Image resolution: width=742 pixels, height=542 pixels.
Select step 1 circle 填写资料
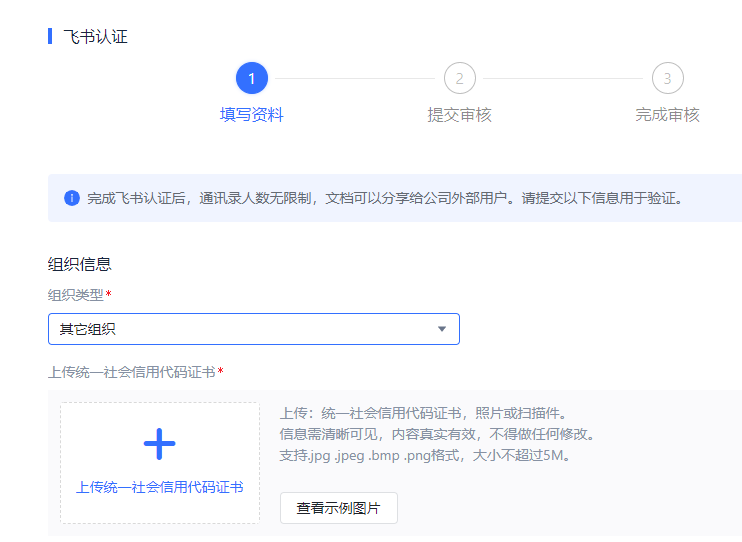[x=252, y=78]
